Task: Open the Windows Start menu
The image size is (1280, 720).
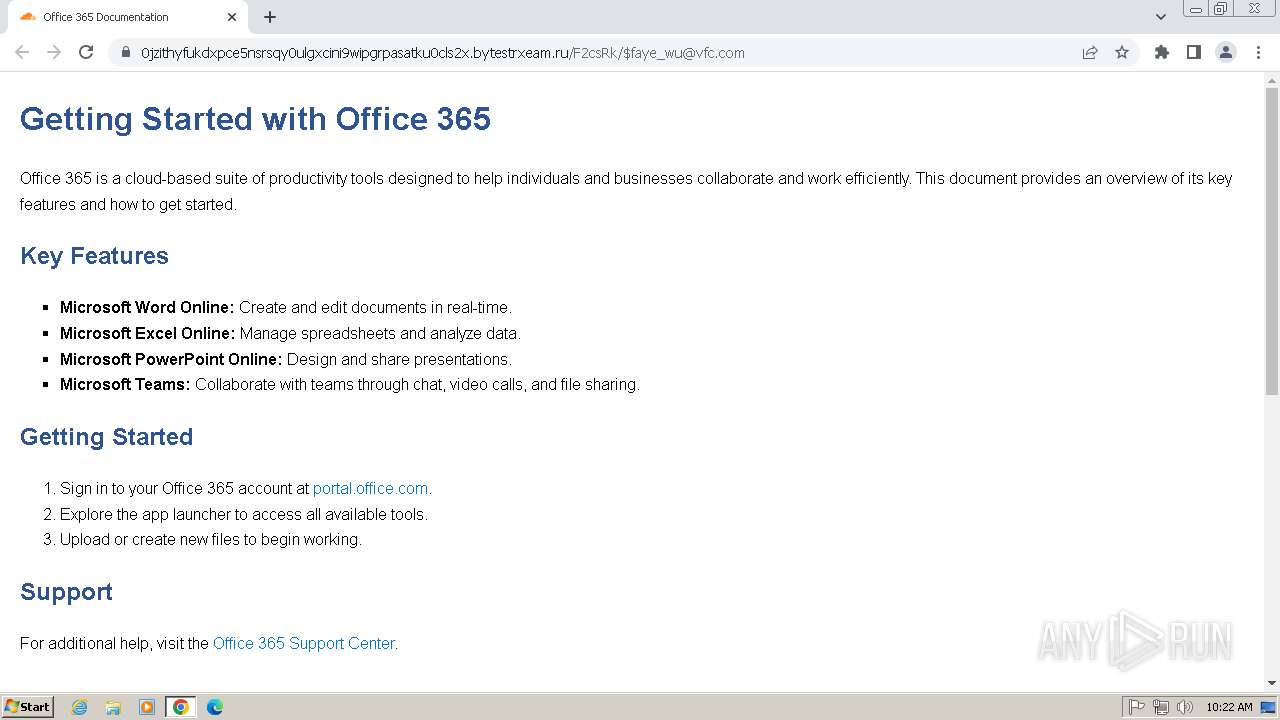Action: tap(28, 706)
